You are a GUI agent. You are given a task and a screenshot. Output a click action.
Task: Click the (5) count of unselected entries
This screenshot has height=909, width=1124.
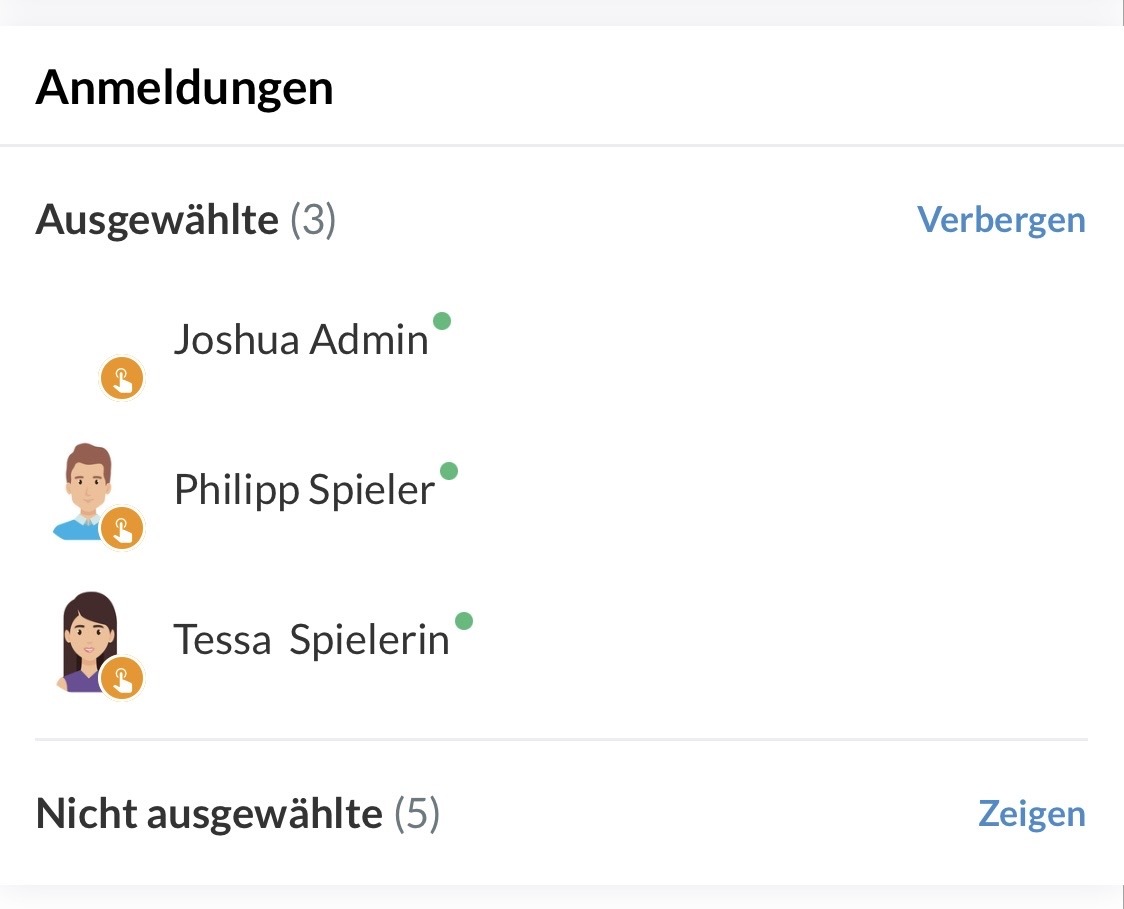(417, 814)
